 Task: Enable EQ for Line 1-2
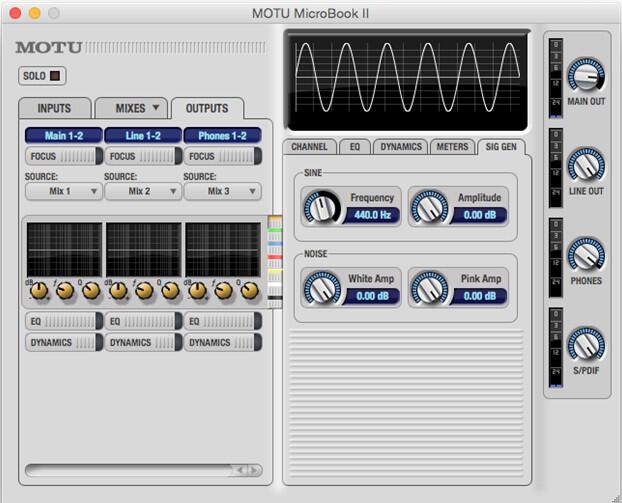143,321
